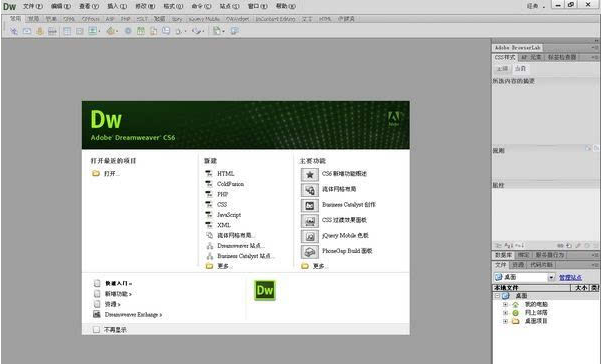Open the 站点 menu
601x364 pixels.
229,6
